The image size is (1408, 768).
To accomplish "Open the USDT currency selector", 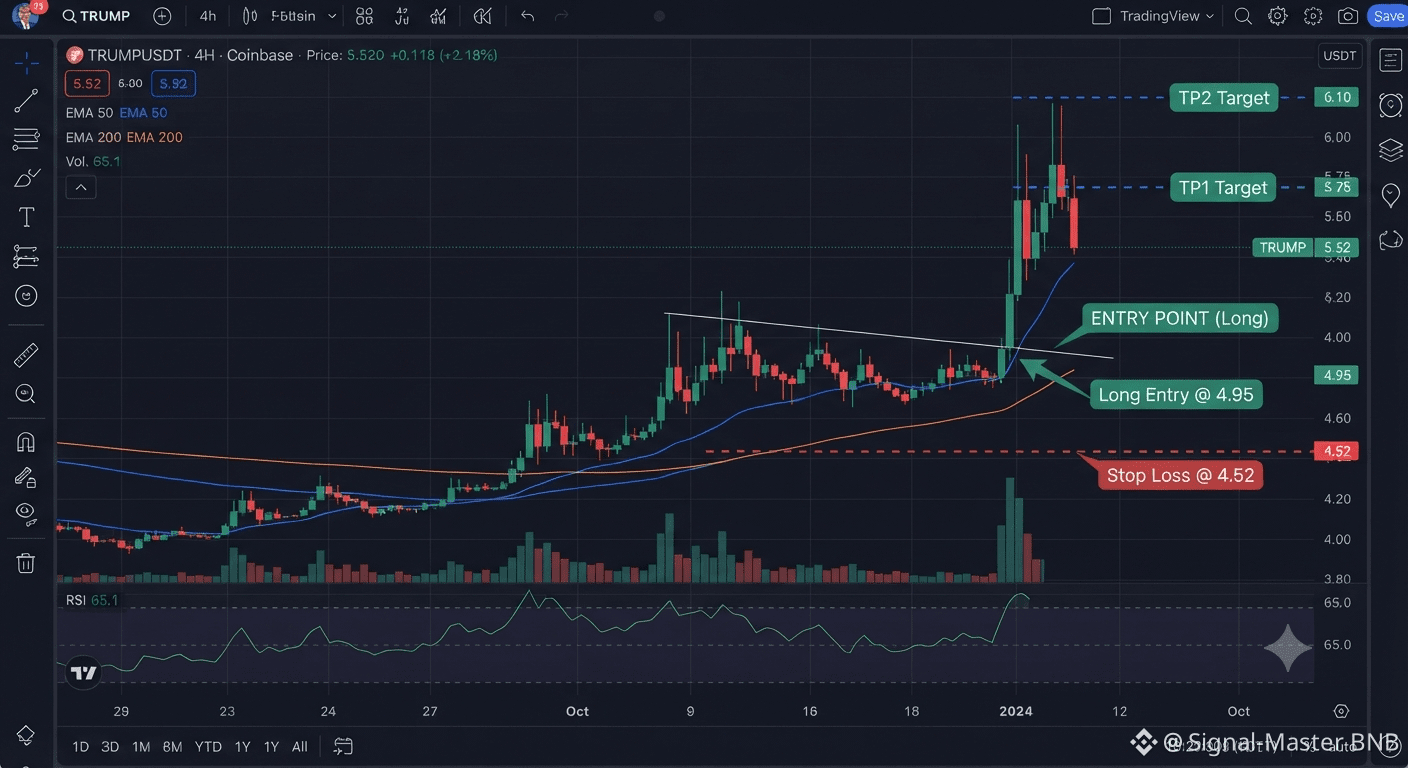I will tap(1340, 56).
